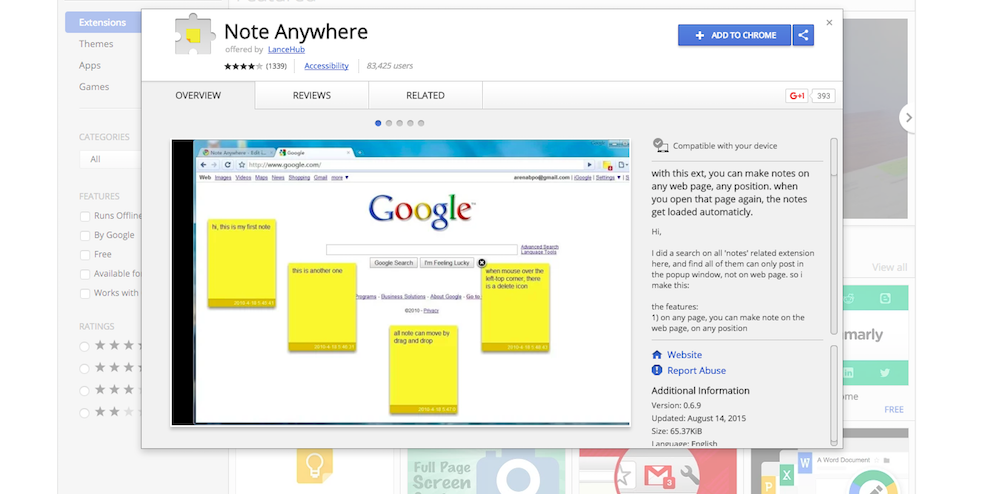Click the Report Abuse warning icon
1000x494 pixels.
pos(657,371)
